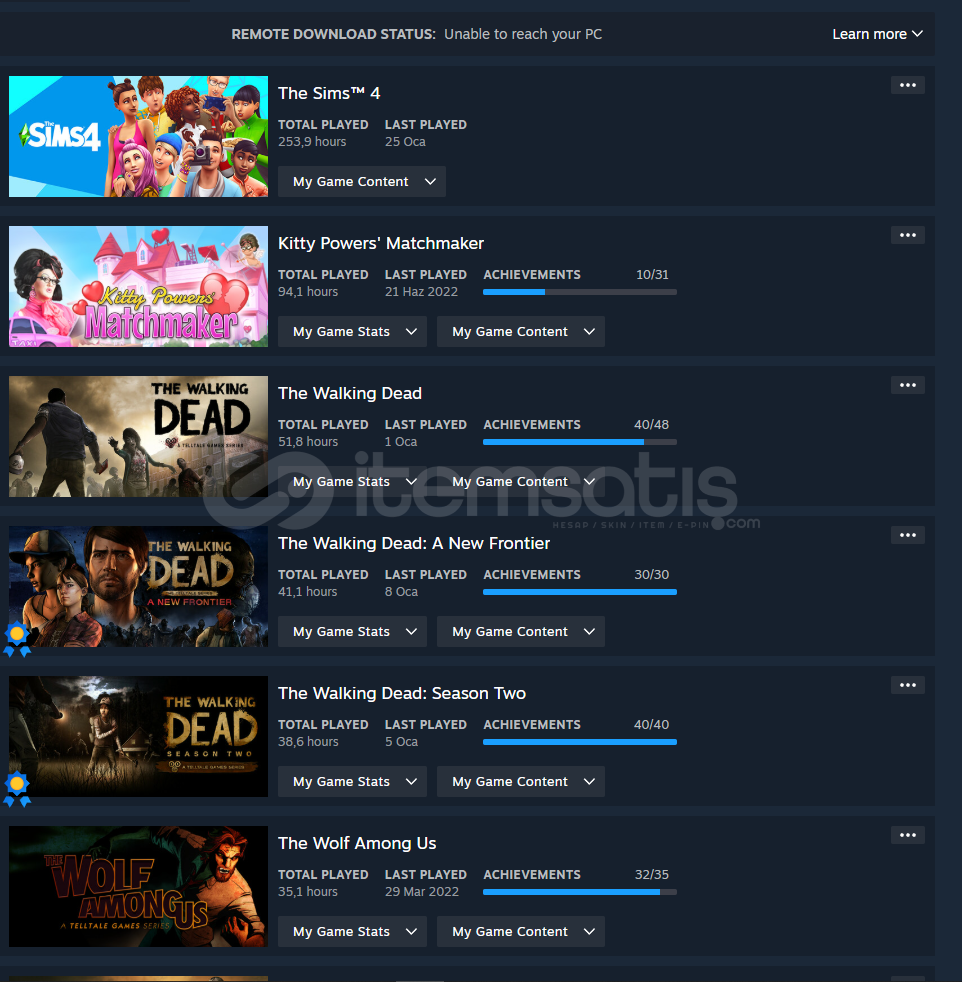Open the three-dot options for The Wolf Among Us
Image resolution: width=962 pixels, height=982 pixels.
pos(908,835)
